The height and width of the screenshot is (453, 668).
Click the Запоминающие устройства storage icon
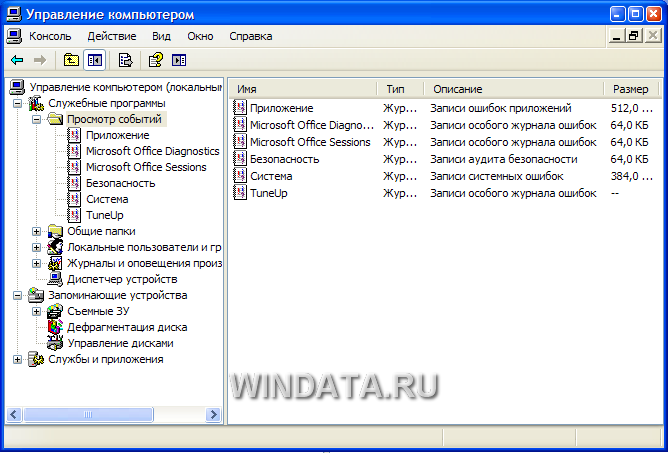click(36, 295)
